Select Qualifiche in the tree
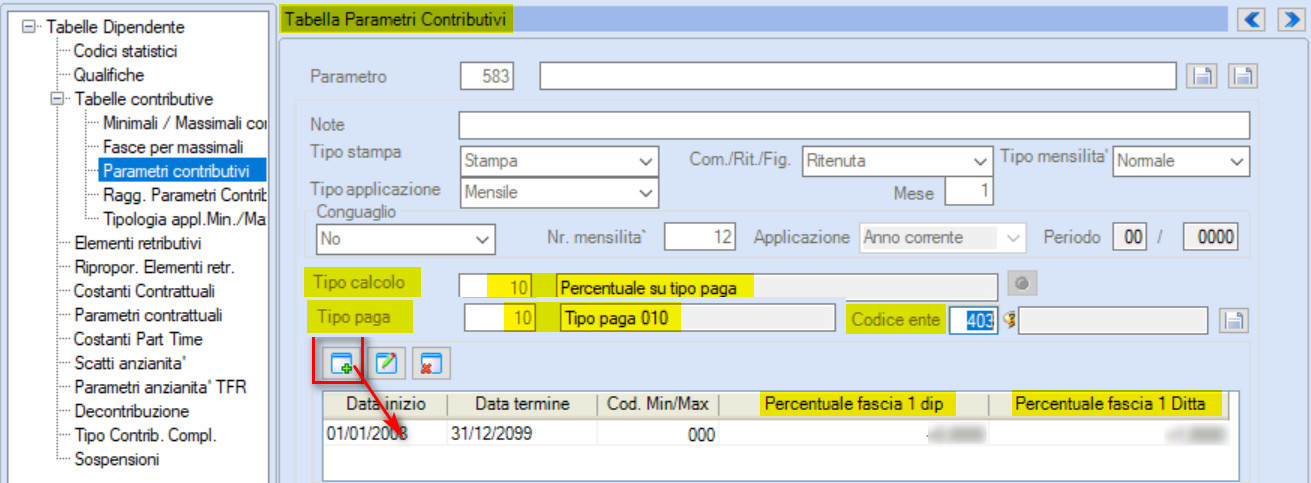Screen dimensions: 1311x483 [x=109, y=75]
